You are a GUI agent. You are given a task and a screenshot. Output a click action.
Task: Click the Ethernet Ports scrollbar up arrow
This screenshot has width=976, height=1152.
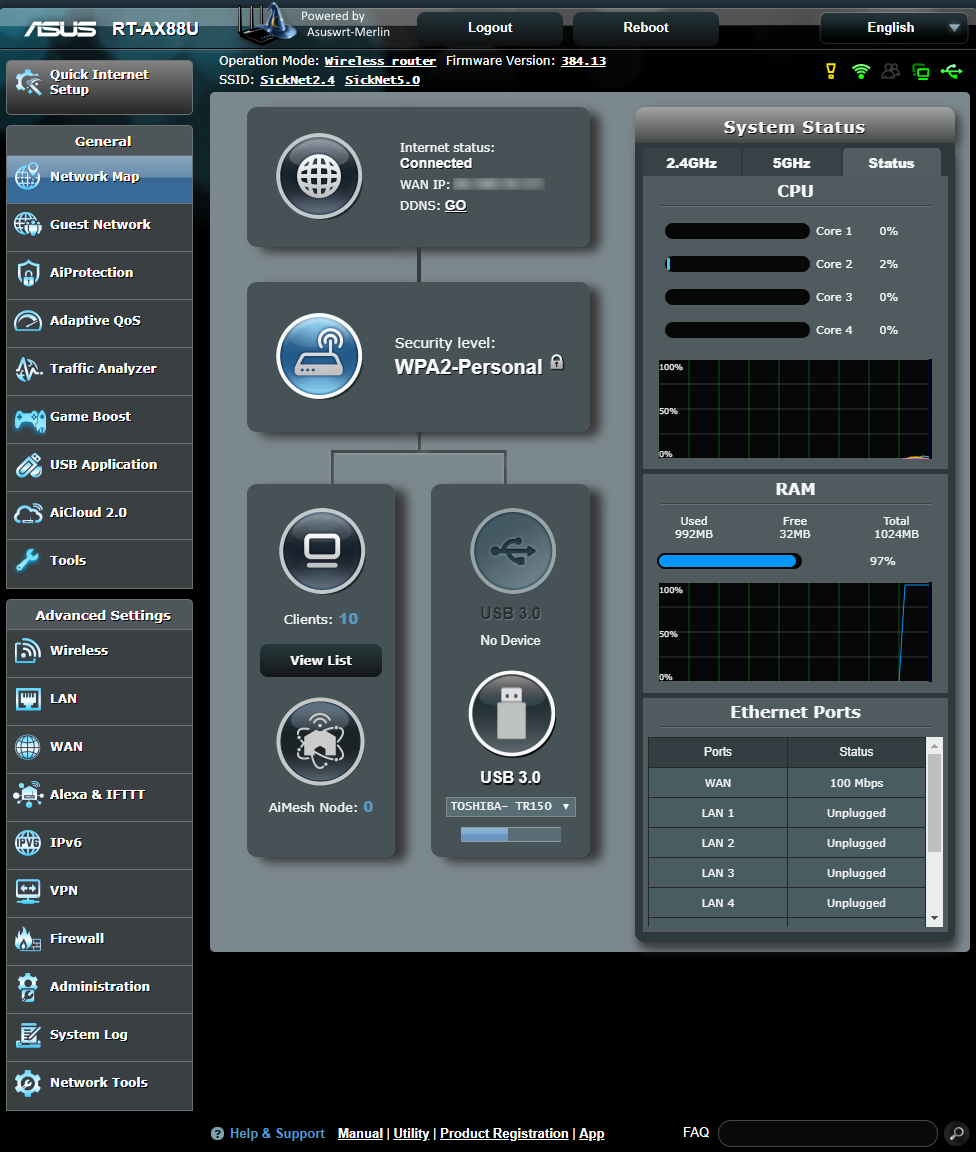[x=935, y=746]
